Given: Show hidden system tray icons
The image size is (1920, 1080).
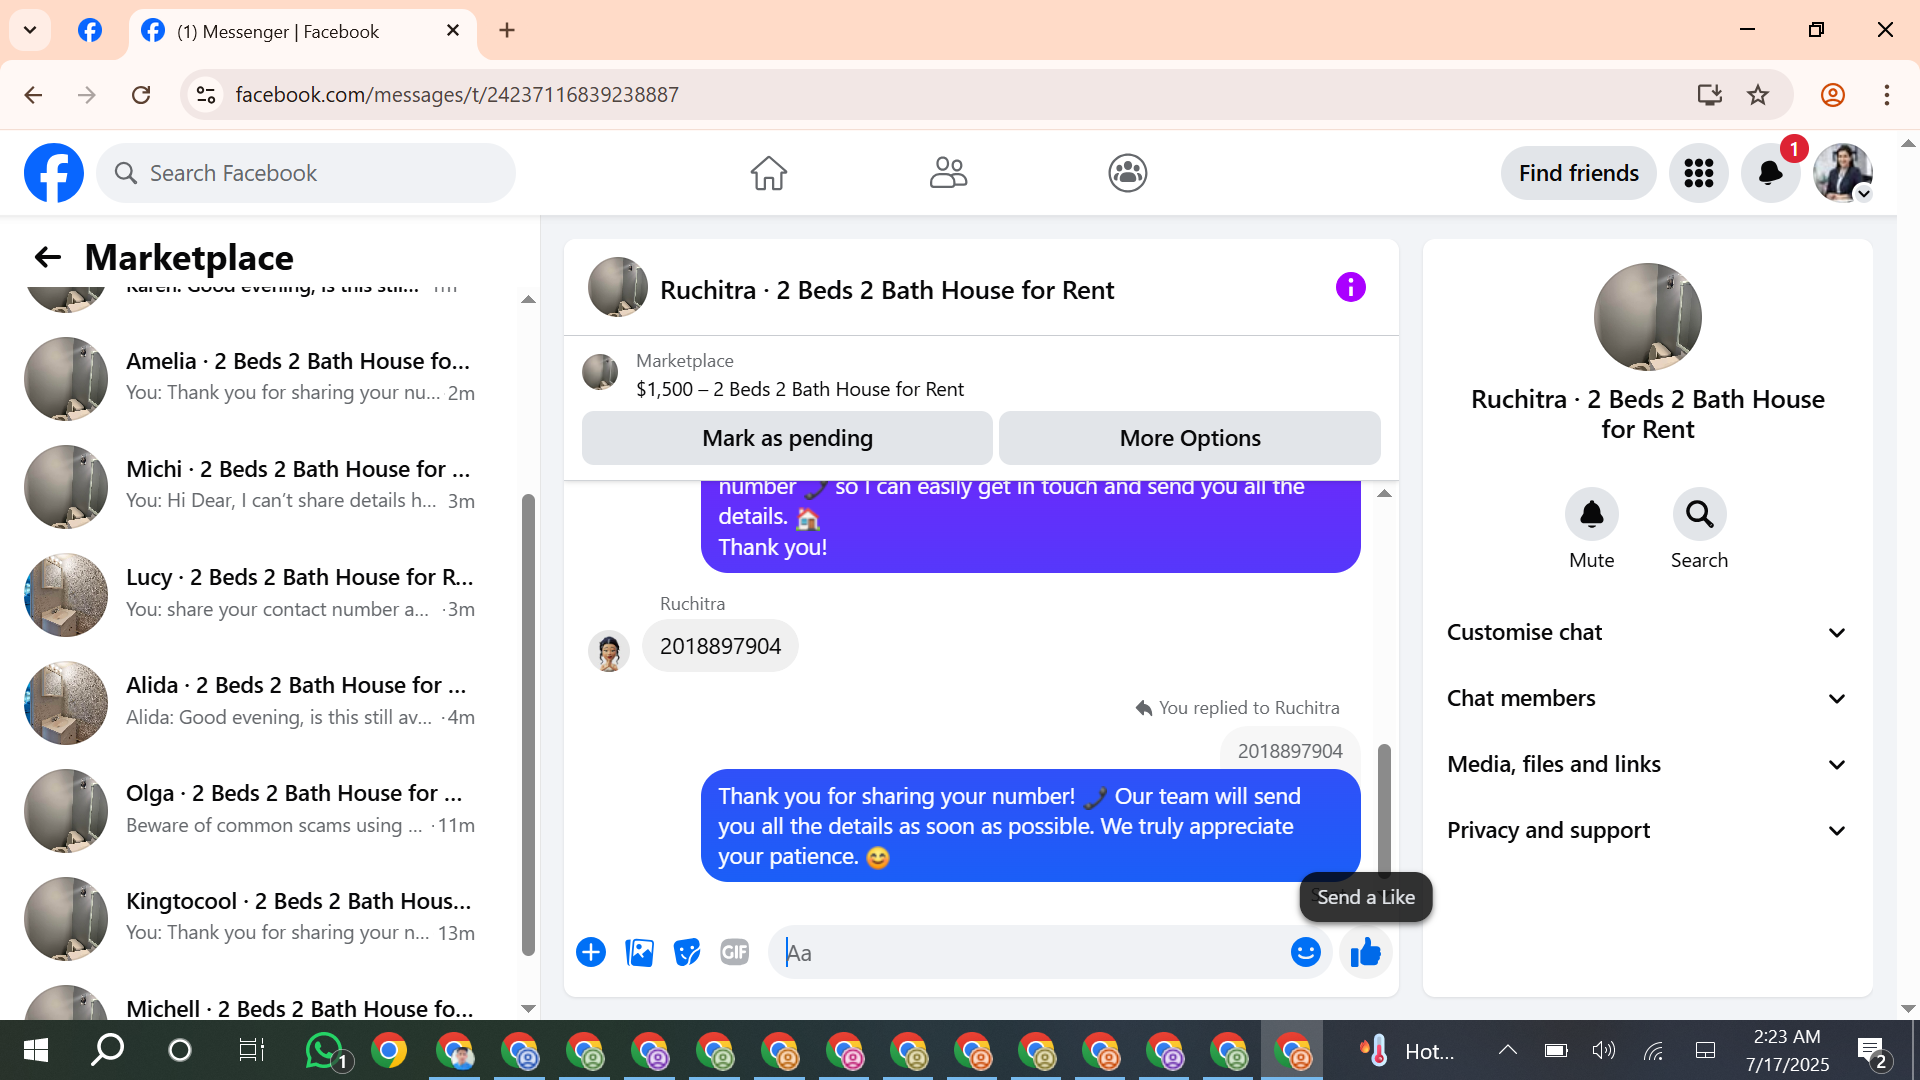Looking at the screenshot, I should (x=1507, y=1050).
